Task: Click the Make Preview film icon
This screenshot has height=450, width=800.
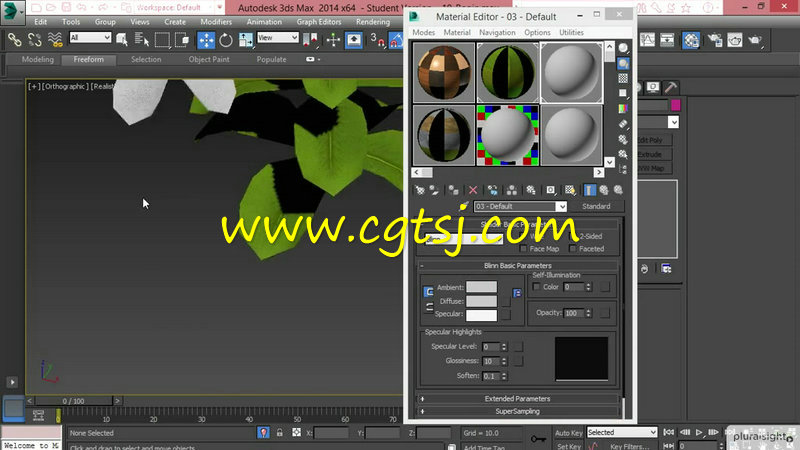Action: tap(623, 123)
